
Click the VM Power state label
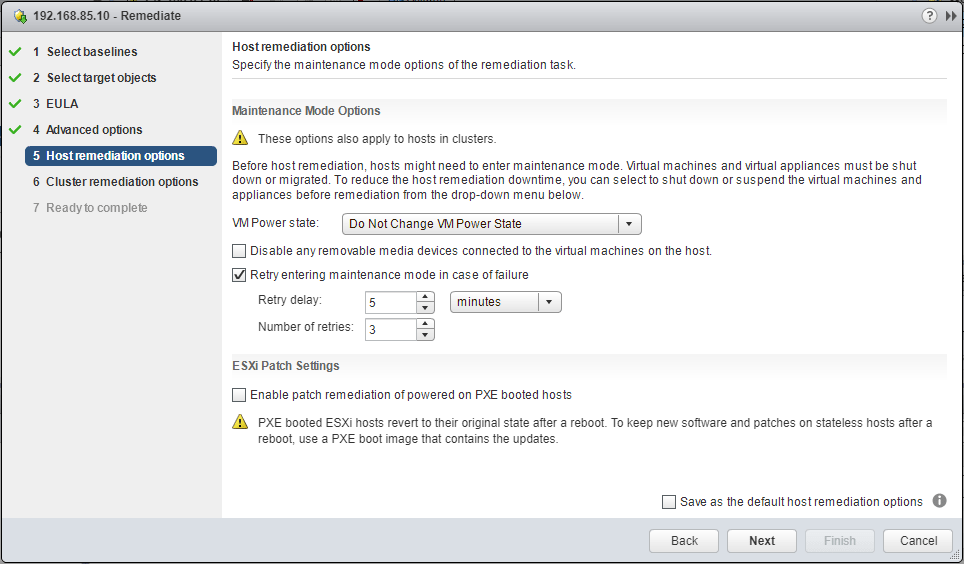tap(275, 223)
